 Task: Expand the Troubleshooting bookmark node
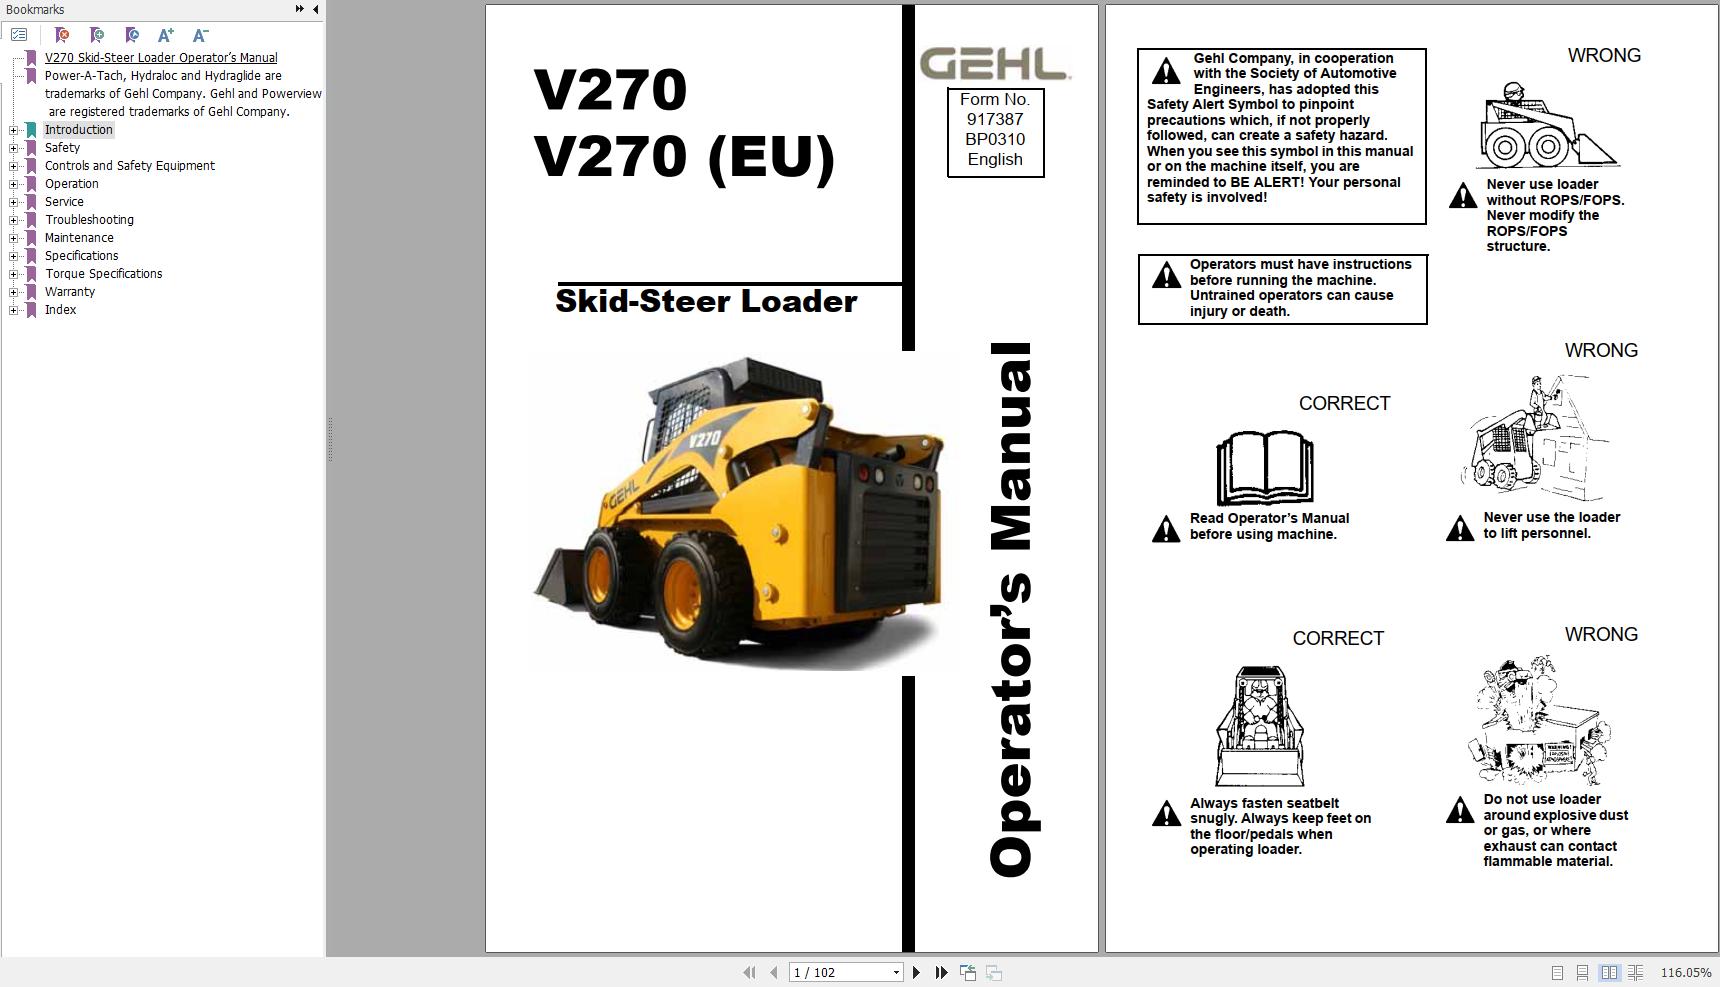[11, 219]
